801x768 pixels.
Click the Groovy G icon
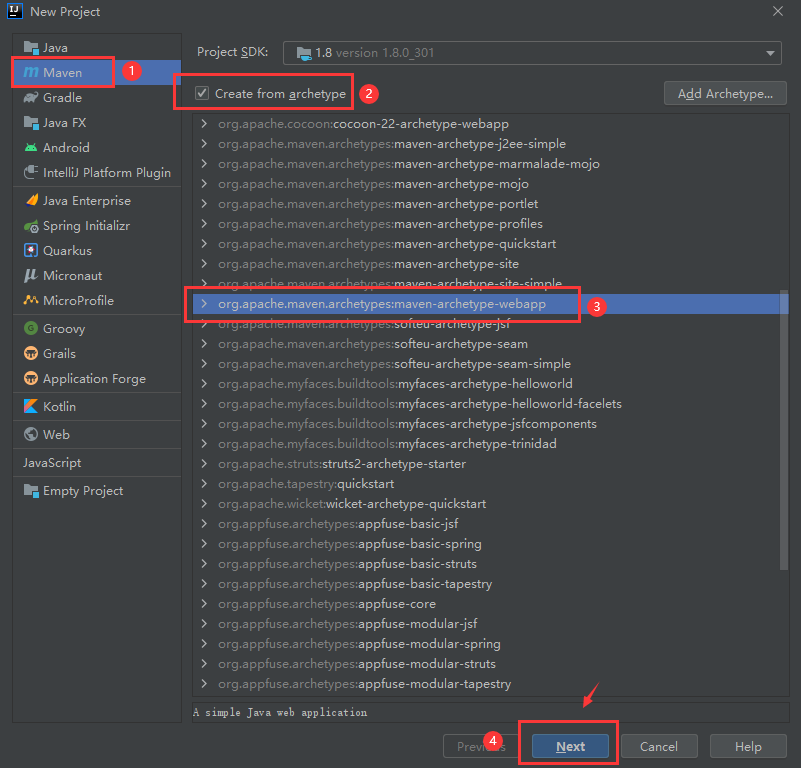tap(31, 328)
